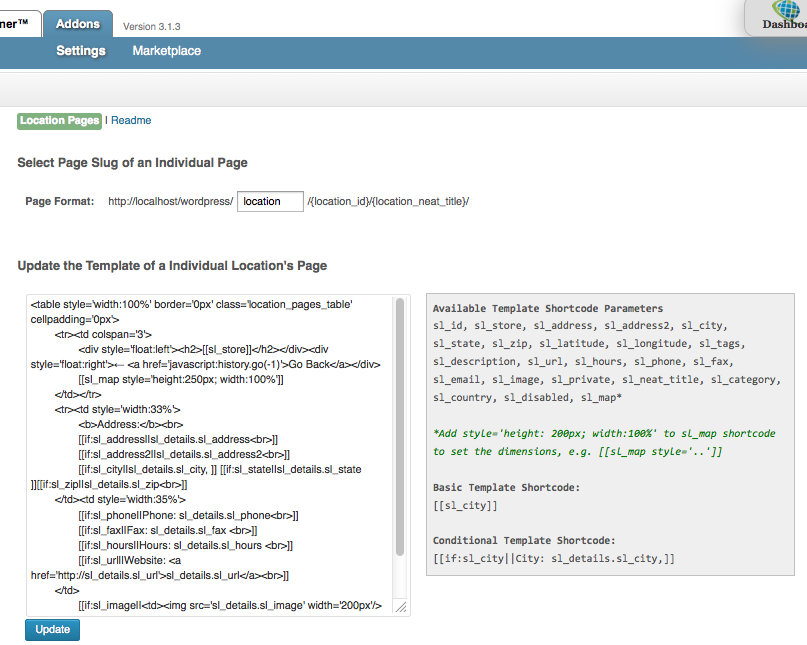Open the Readme link
807x645 pixels.
[x=131, y=121]
